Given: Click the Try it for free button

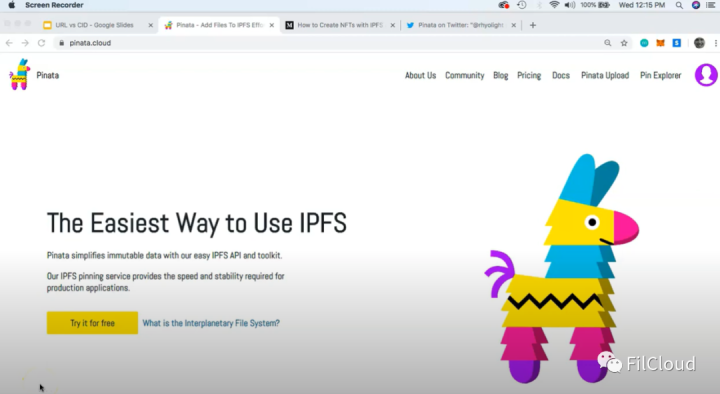Looking at the screenshot, I should [92, 323].
